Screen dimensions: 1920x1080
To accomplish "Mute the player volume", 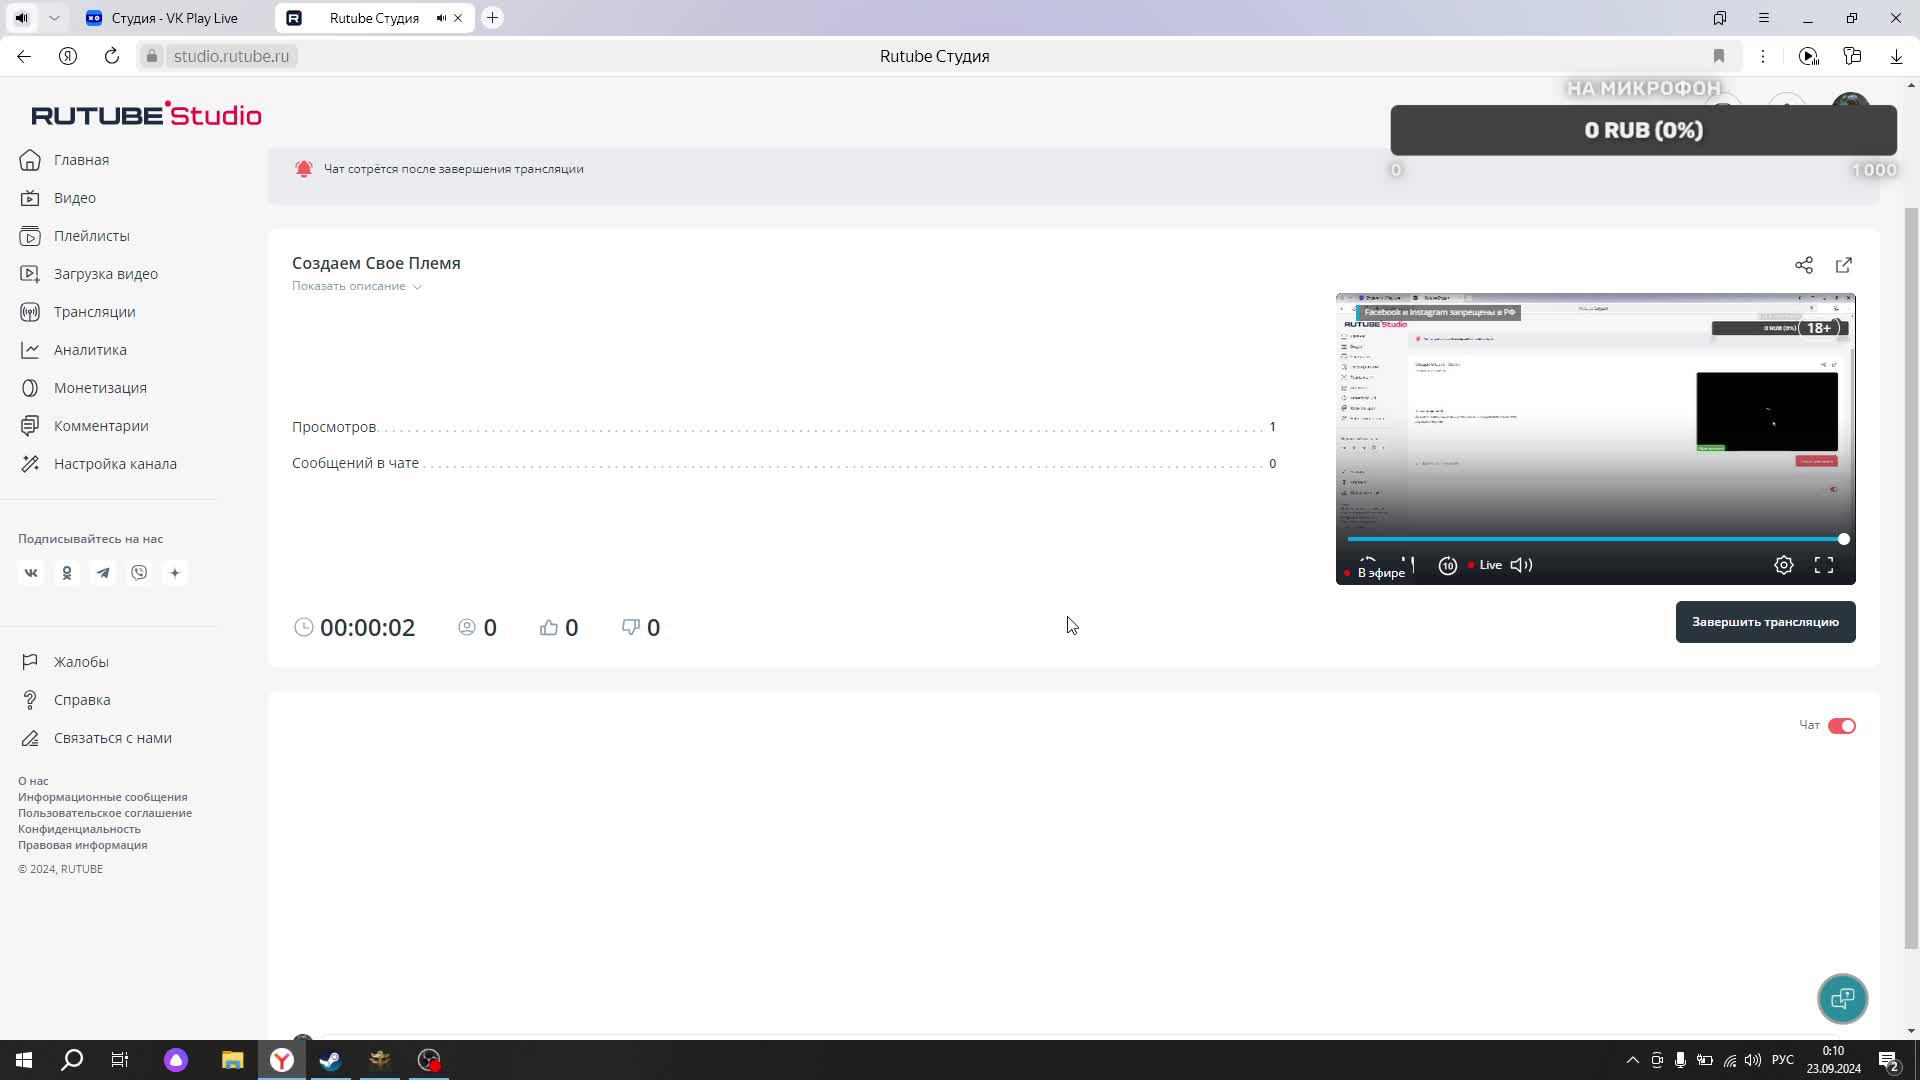I will click(1521, 565).
